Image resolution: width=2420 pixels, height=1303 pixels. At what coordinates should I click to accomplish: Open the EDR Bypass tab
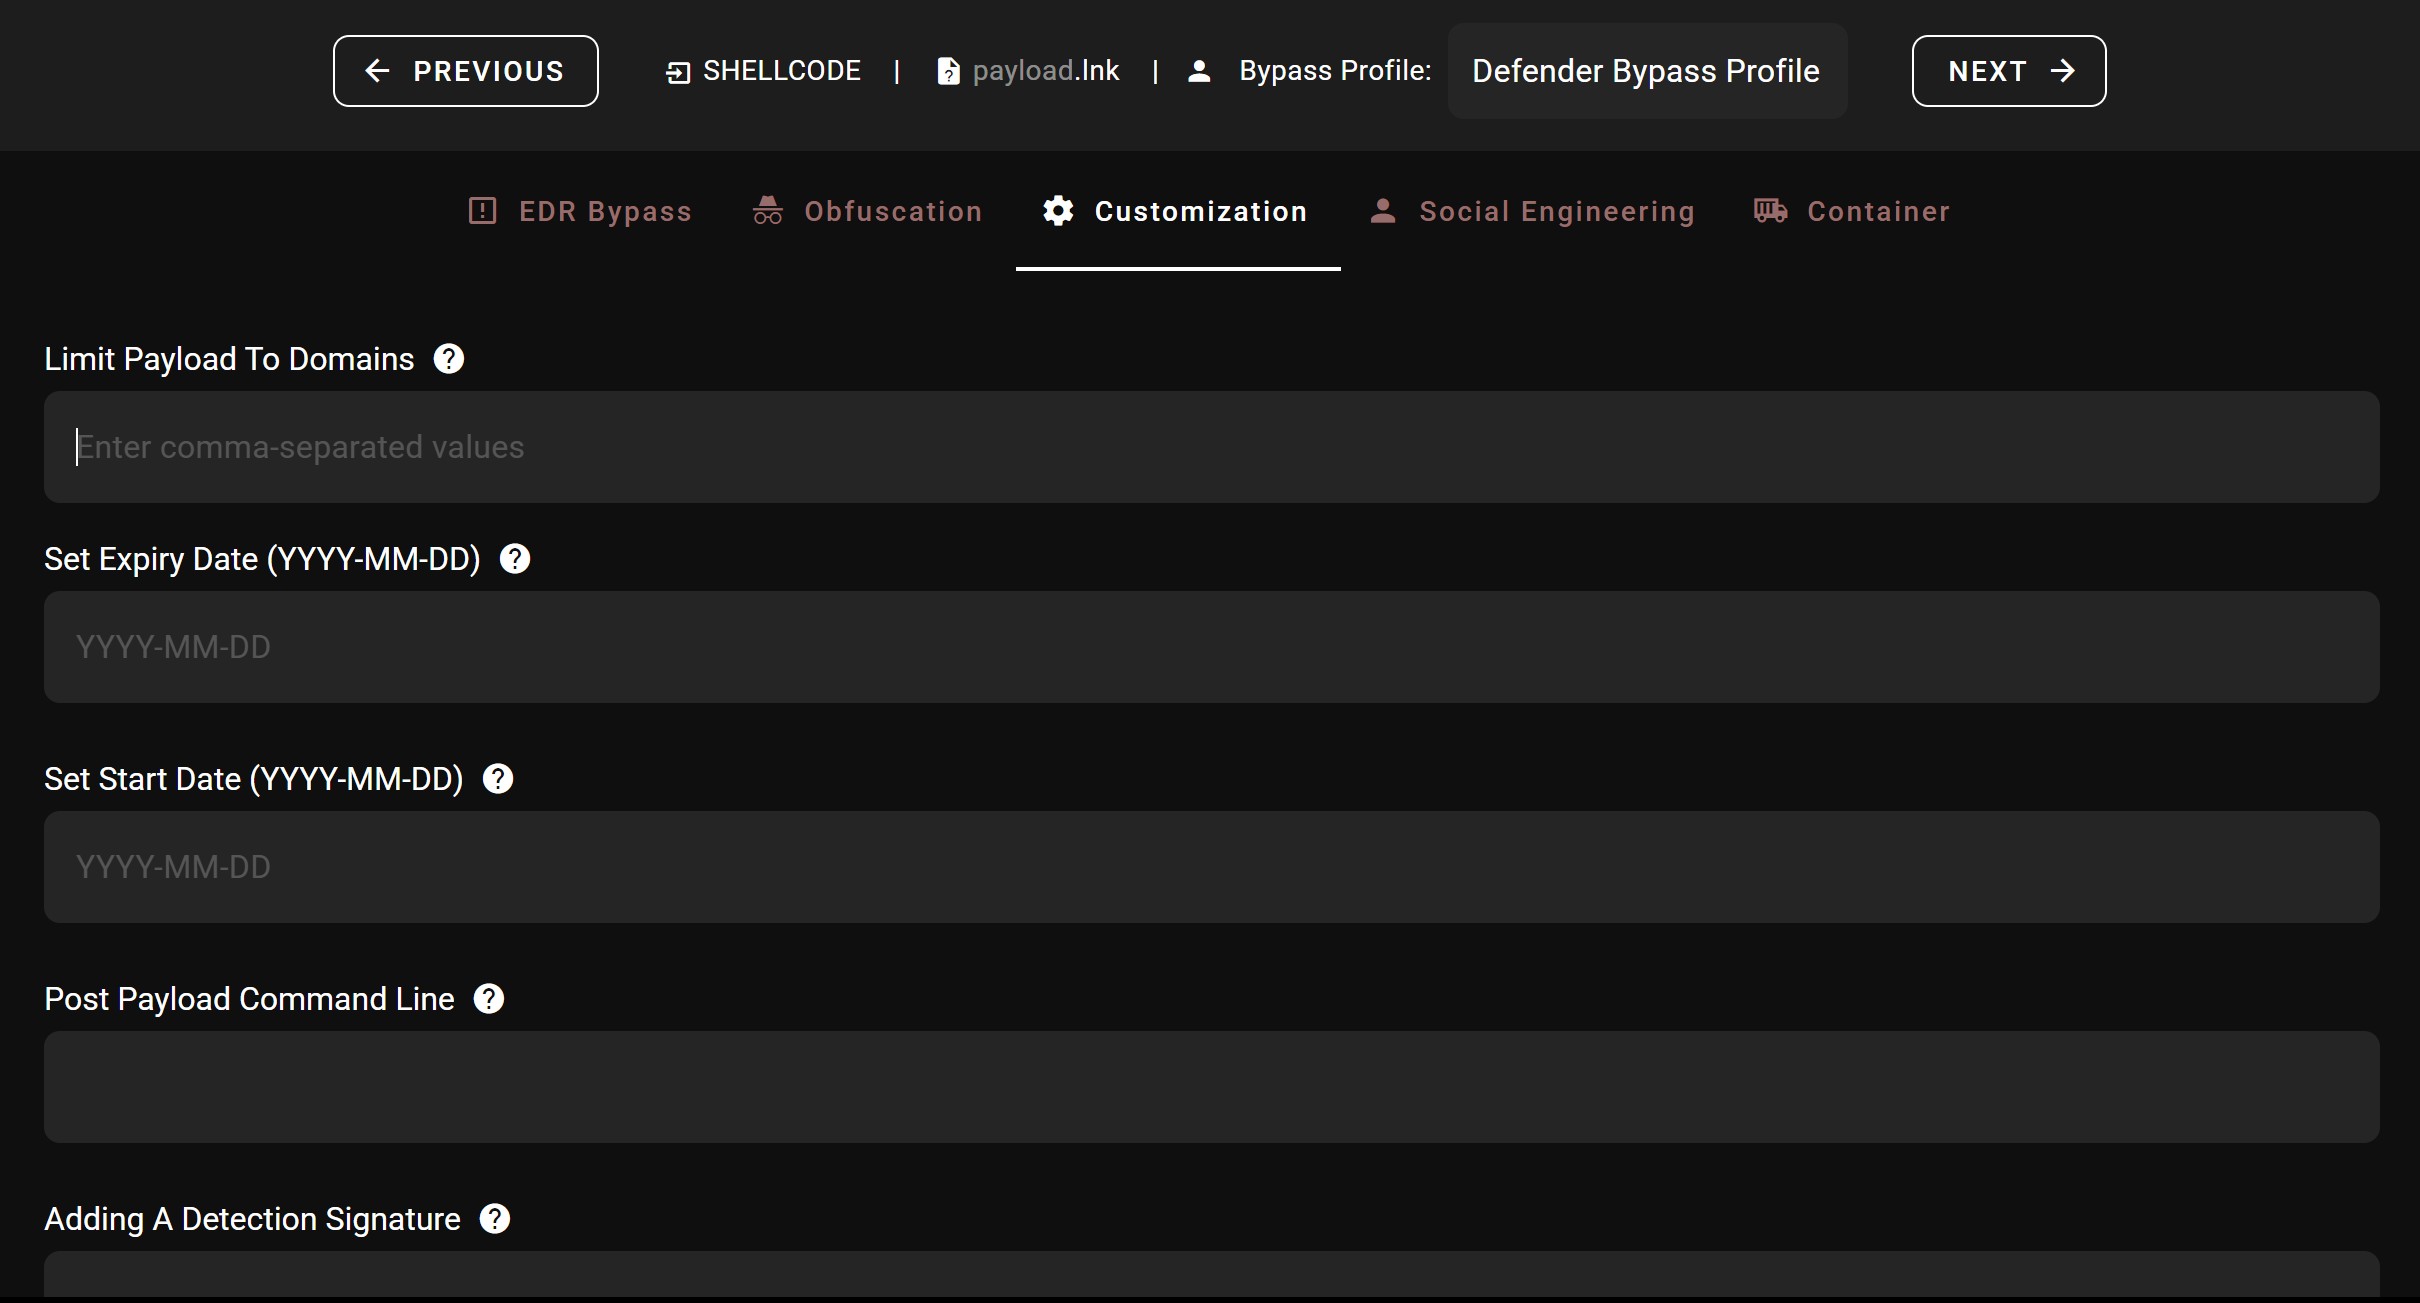coord(580,212)
